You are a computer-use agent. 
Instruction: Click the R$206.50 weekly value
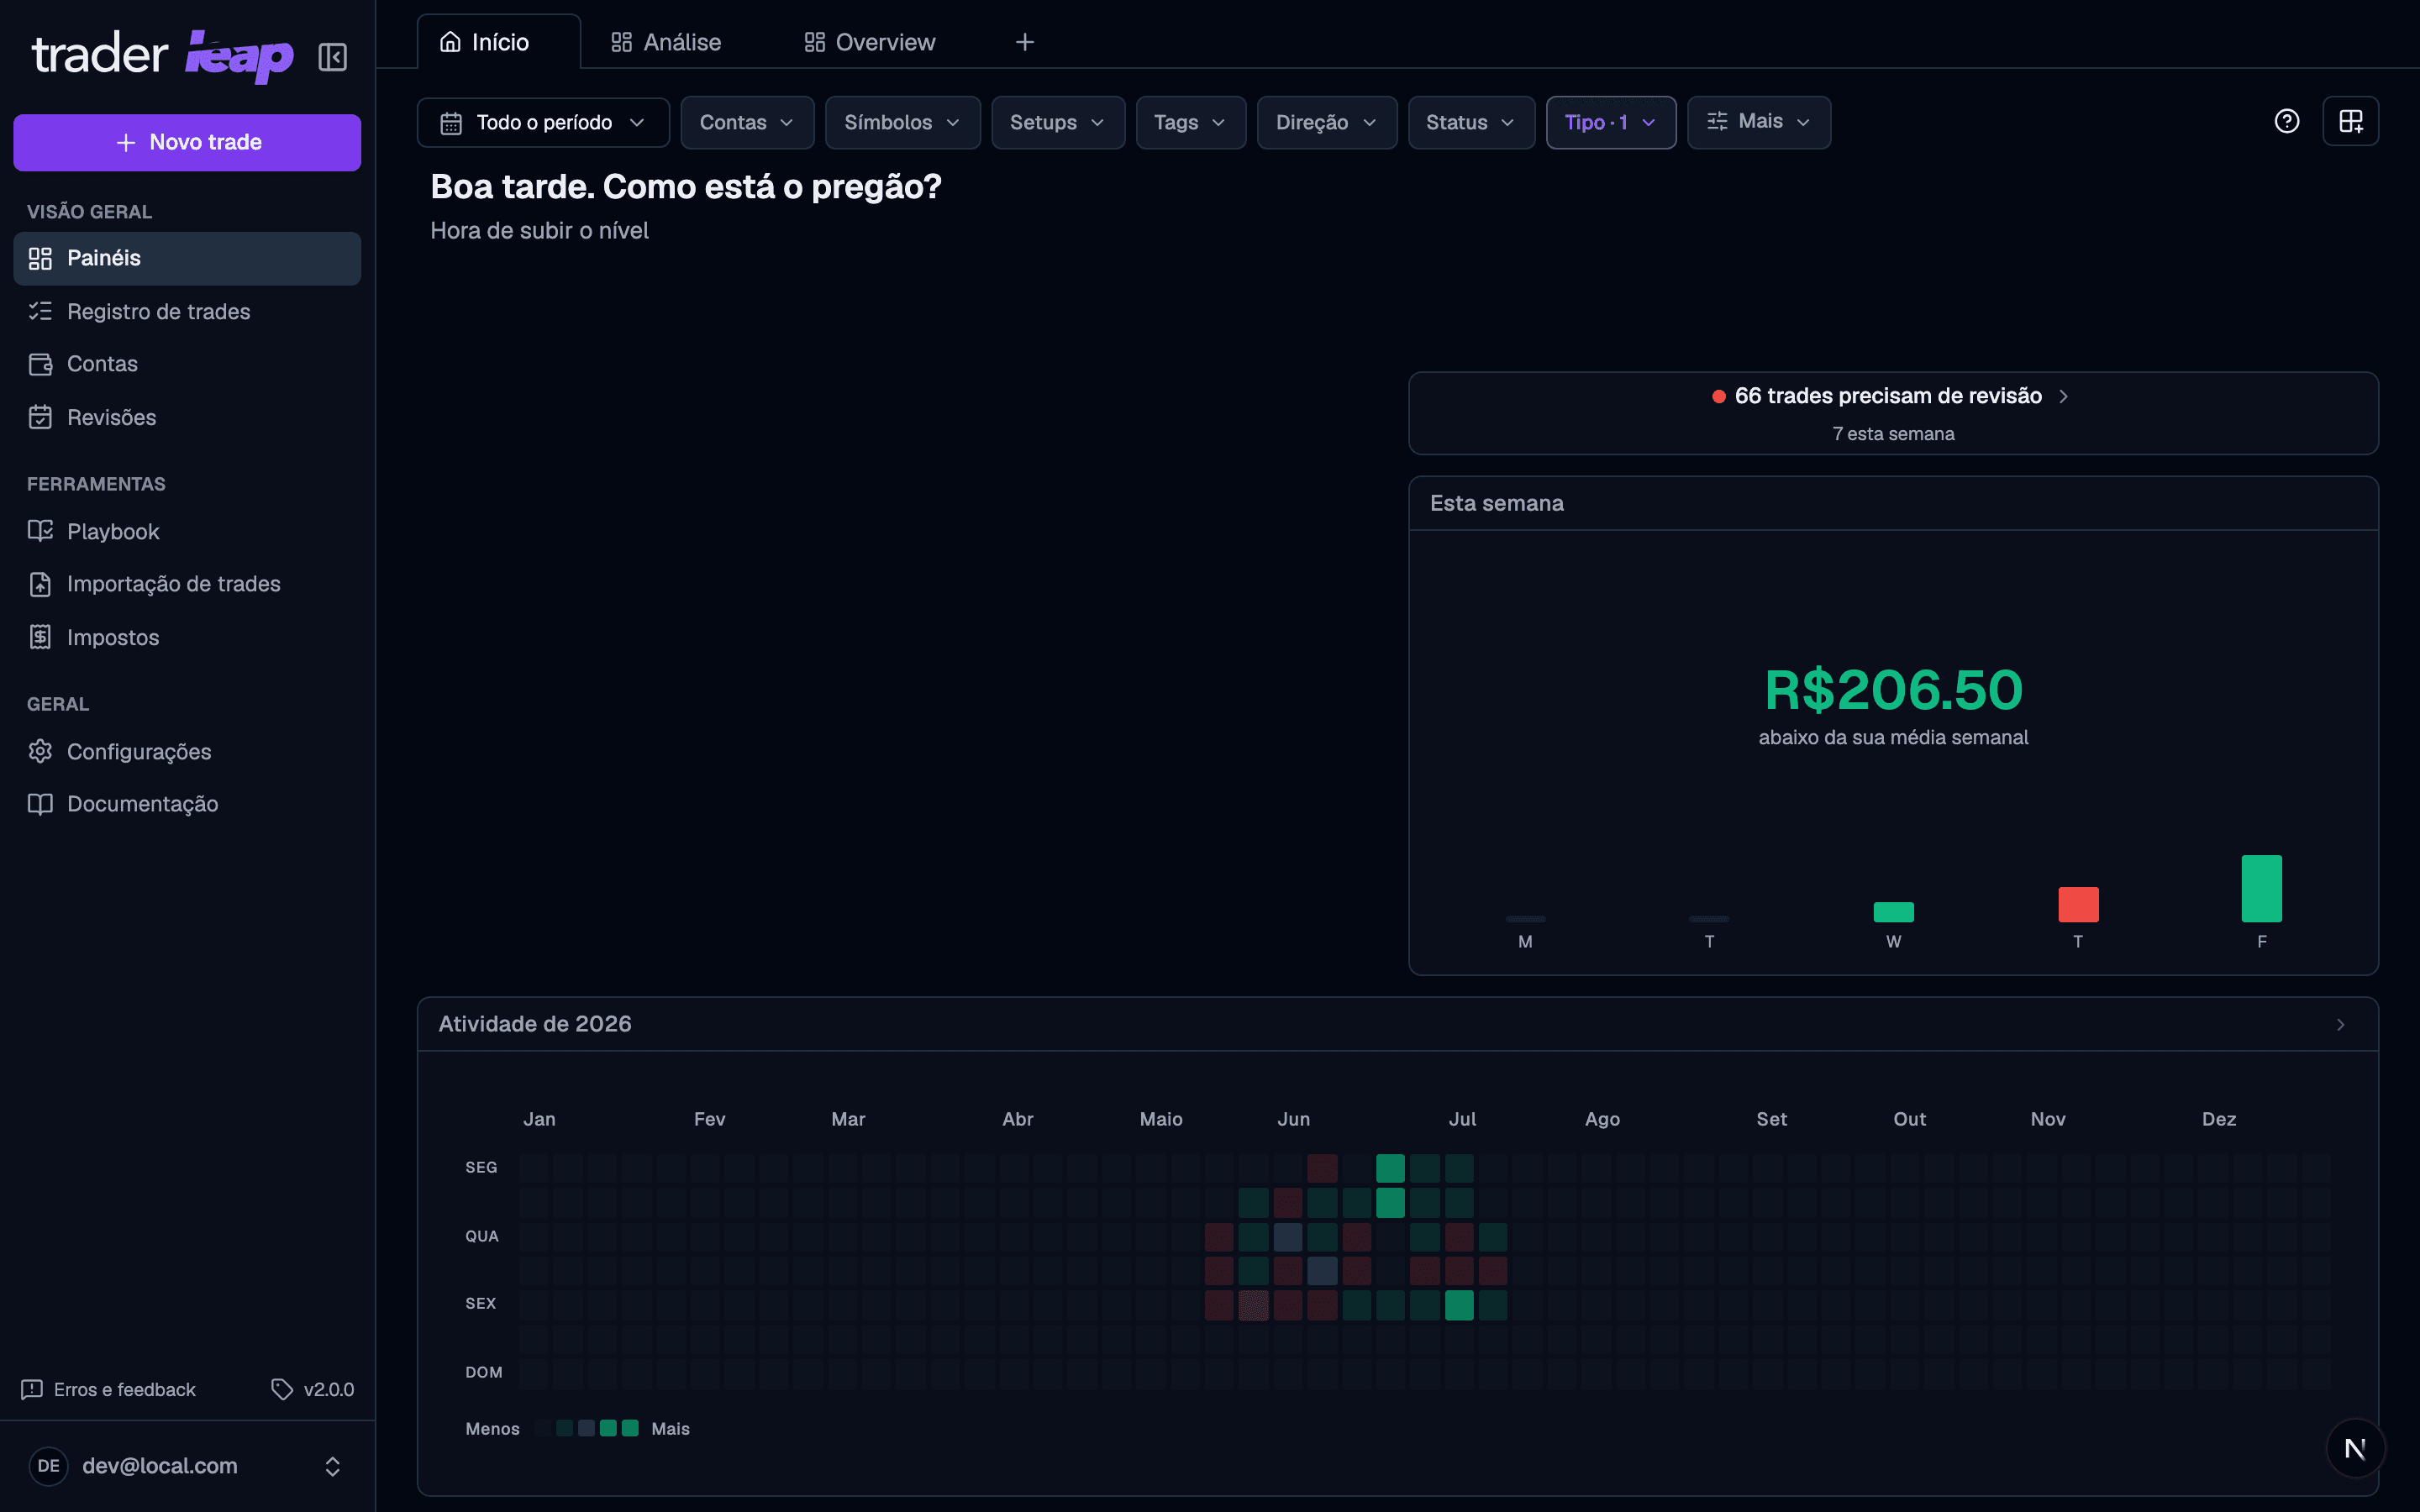[1893, 690]
